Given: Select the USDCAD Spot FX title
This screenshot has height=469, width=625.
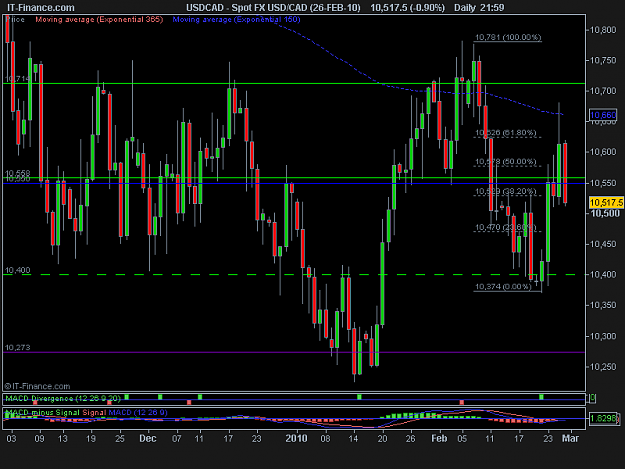Looking at the screenshot, I should point(273,8).
